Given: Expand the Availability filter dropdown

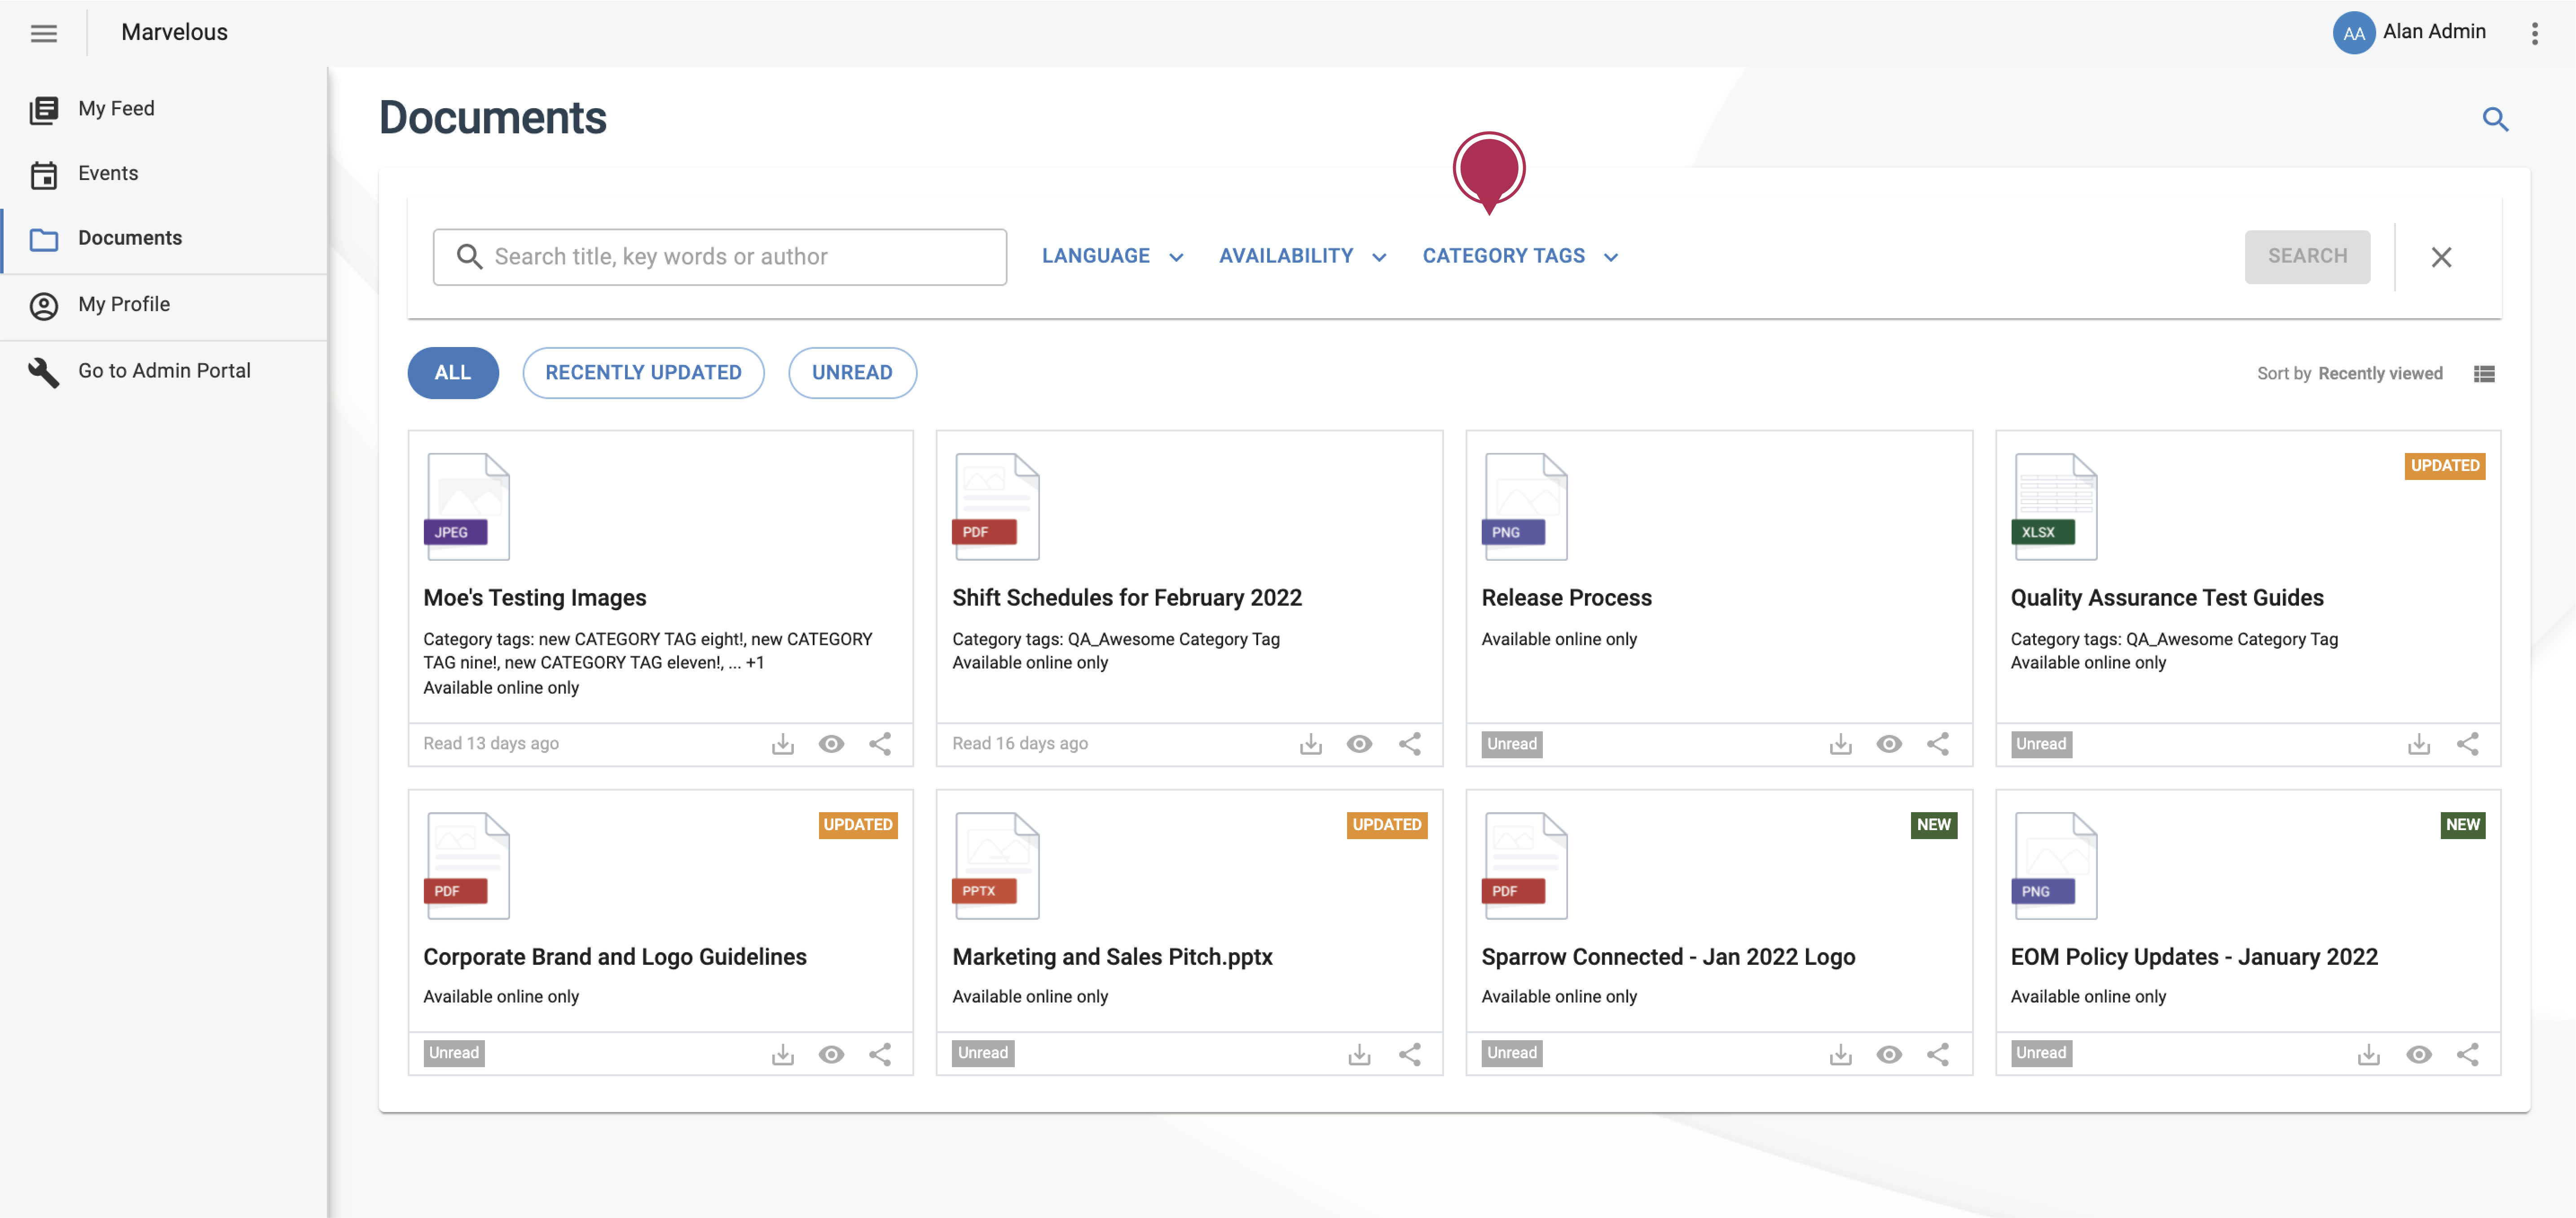Looking at the screenshot, I should tap(1302, 256).
